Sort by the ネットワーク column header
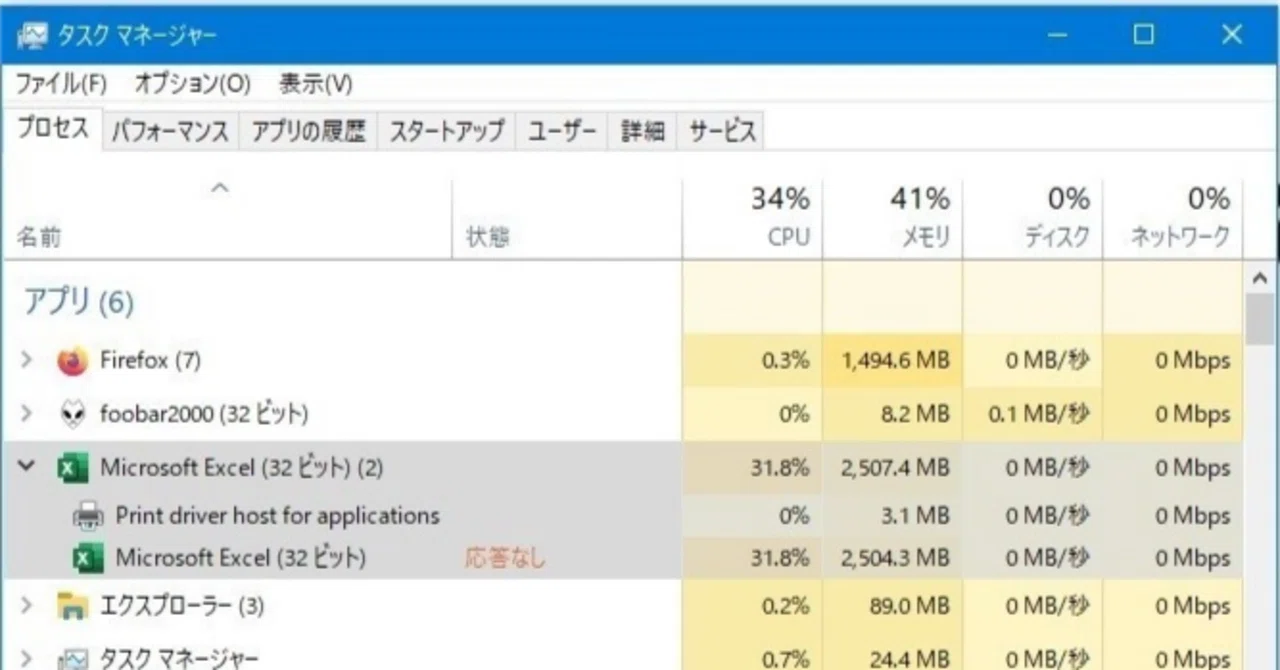The image size is (1280, 670). click(x=1173, y=219)
